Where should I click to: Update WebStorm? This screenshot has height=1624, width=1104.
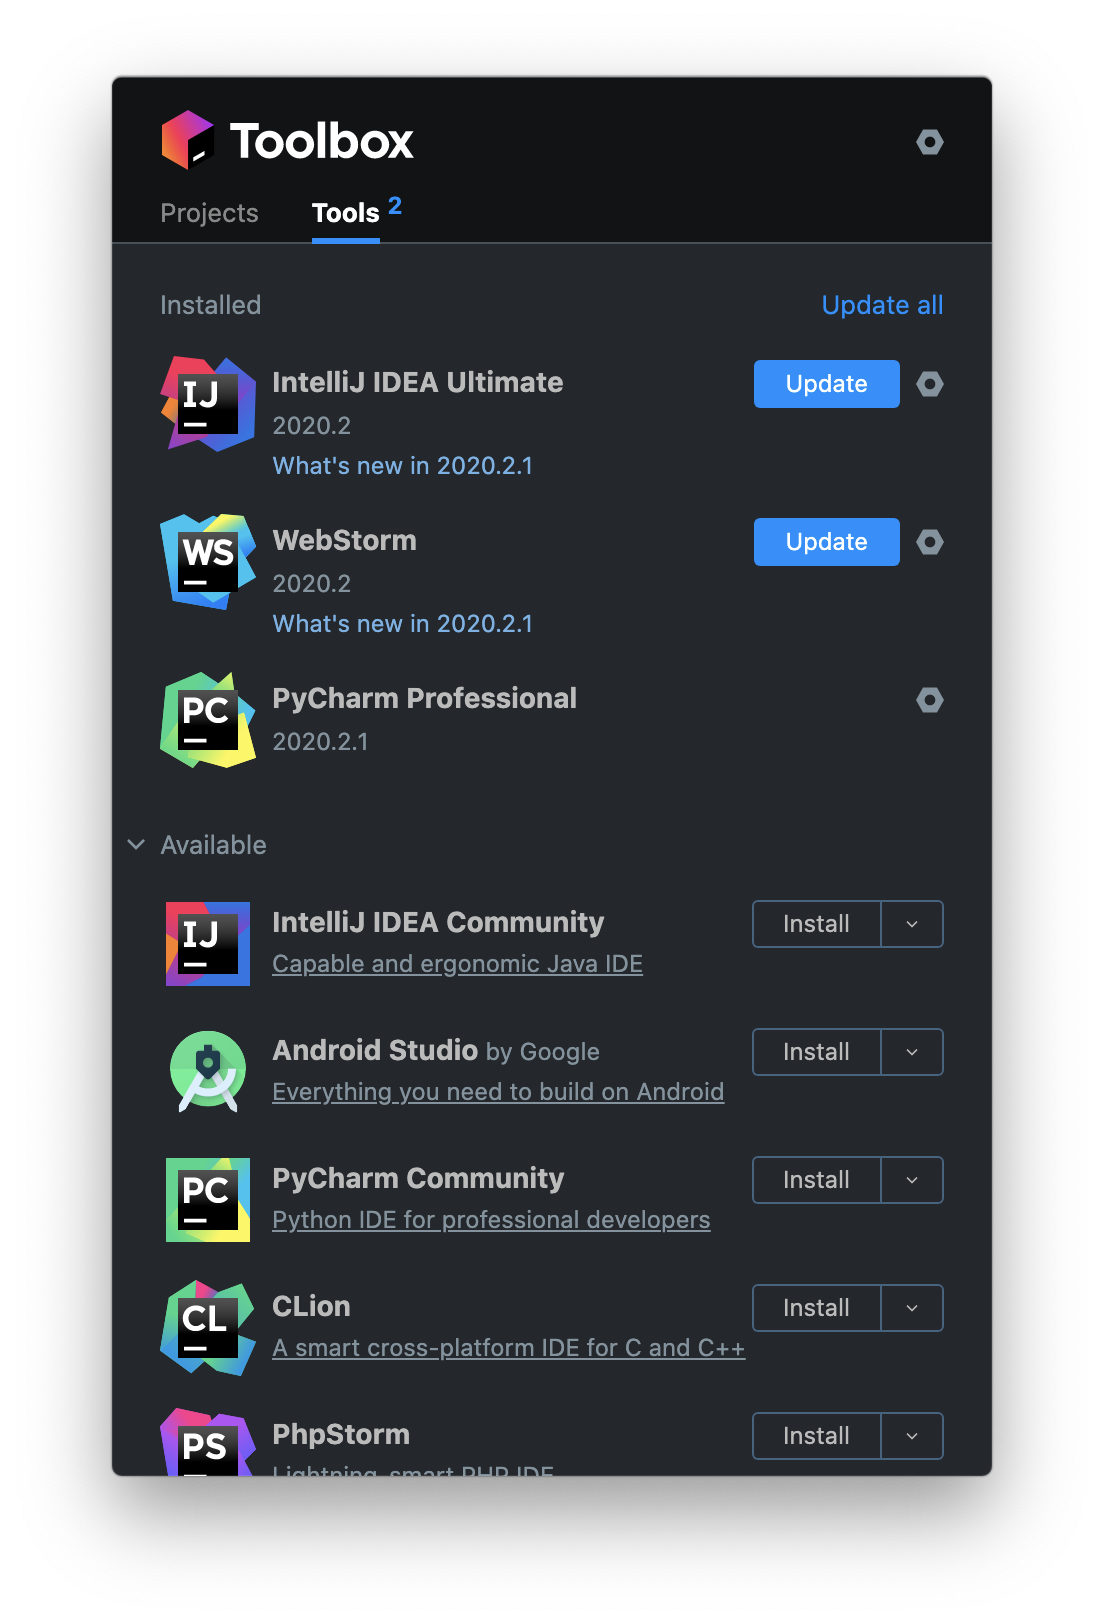tap(827, 542)
